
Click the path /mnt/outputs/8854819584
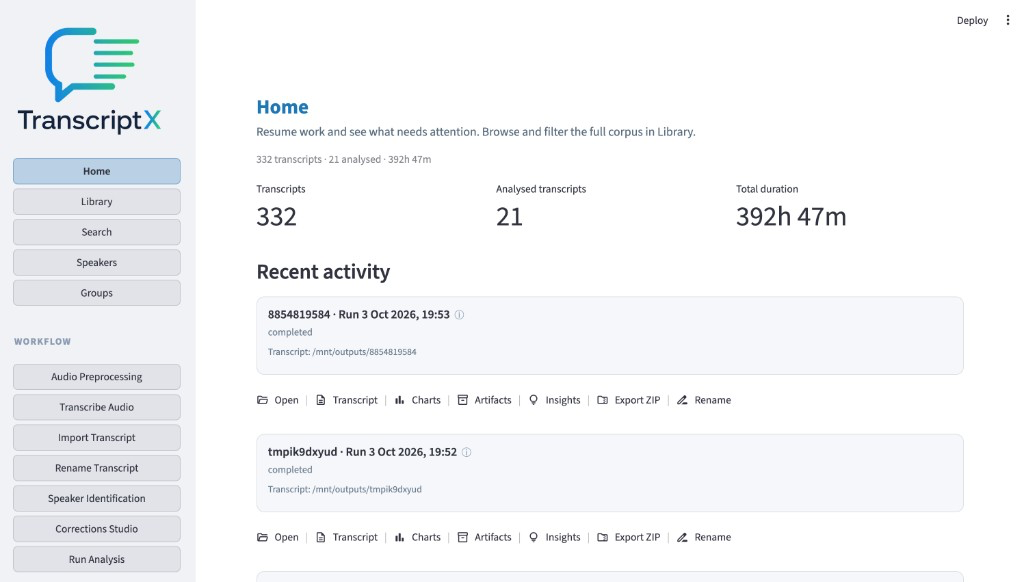[364, 351]
